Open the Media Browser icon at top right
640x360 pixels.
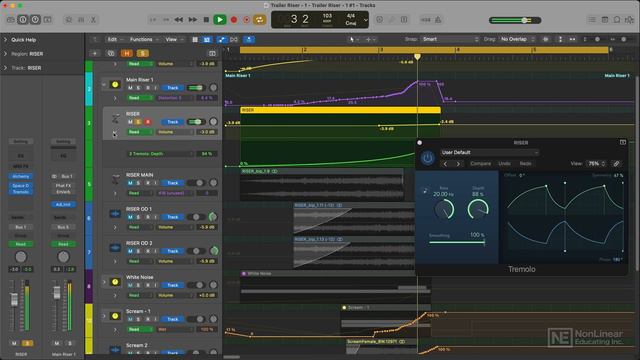[629, 20]
